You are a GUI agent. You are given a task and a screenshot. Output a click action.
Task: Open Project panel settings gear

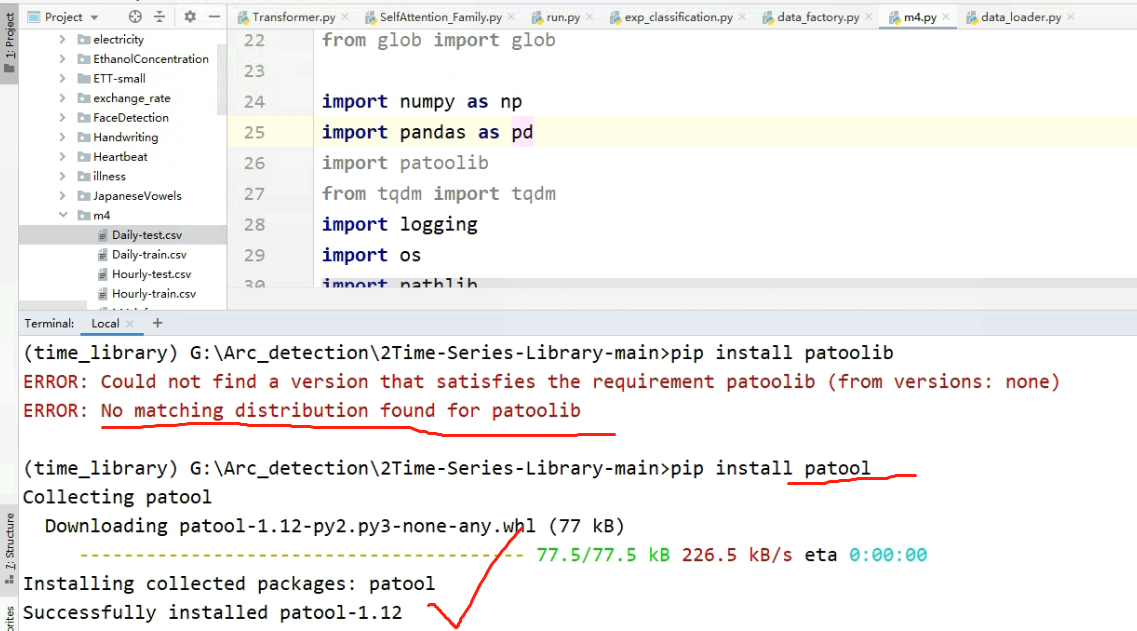(x=189, y=16)
